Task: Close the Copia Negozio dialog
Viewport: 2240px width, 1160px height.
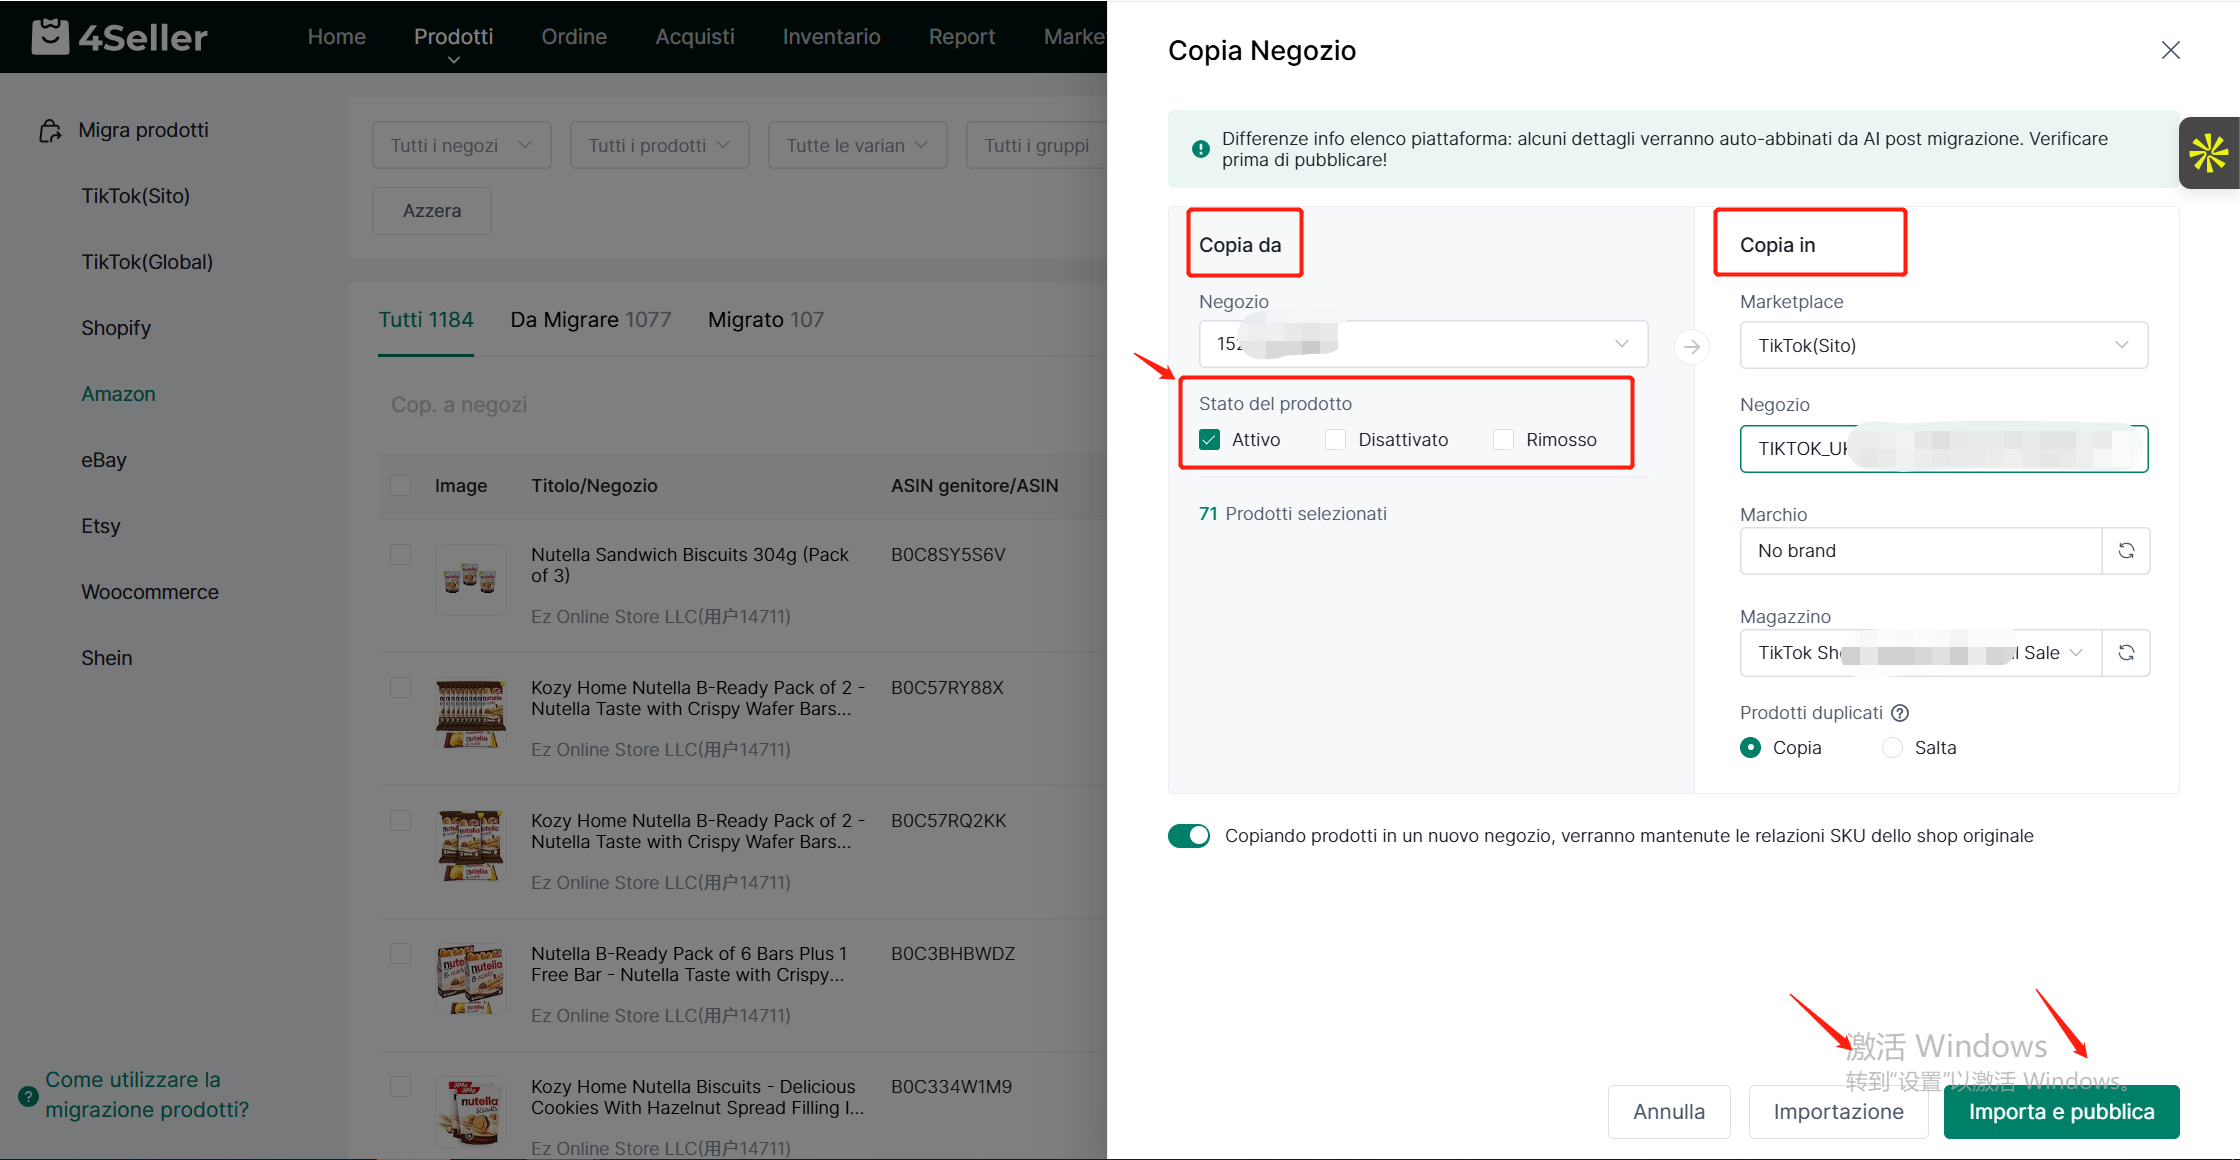Action: tap(2170, 50)
